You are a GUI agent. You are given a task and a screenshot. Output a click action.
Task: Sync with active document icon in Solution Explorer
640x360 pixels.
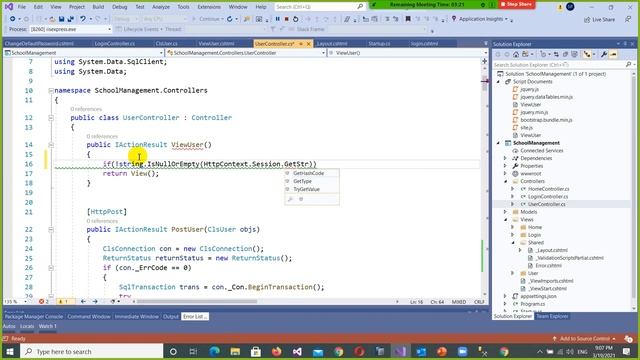pyautogui.click(x=556, y=54)
